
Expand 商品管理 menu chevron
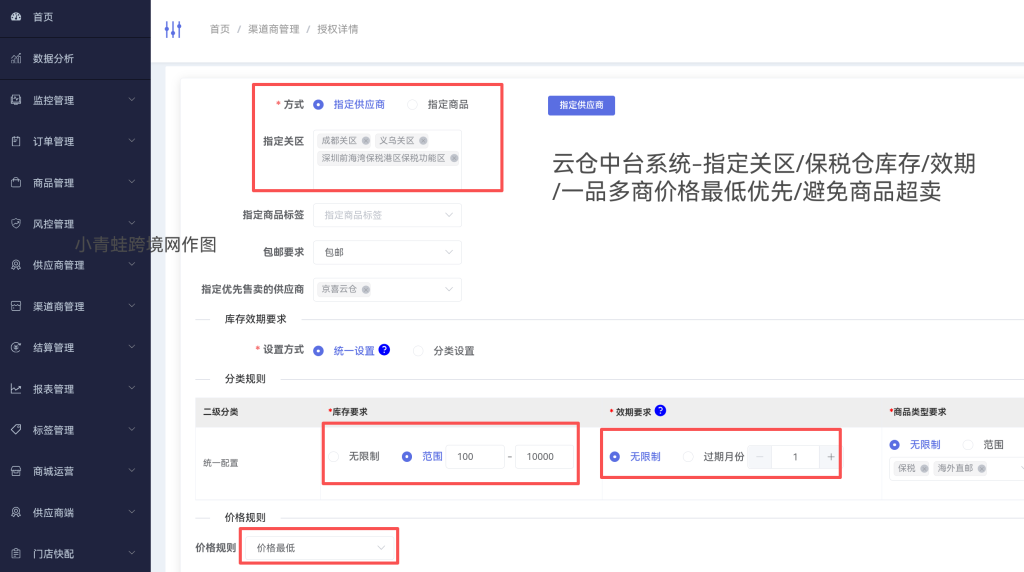tap(132, 182)
